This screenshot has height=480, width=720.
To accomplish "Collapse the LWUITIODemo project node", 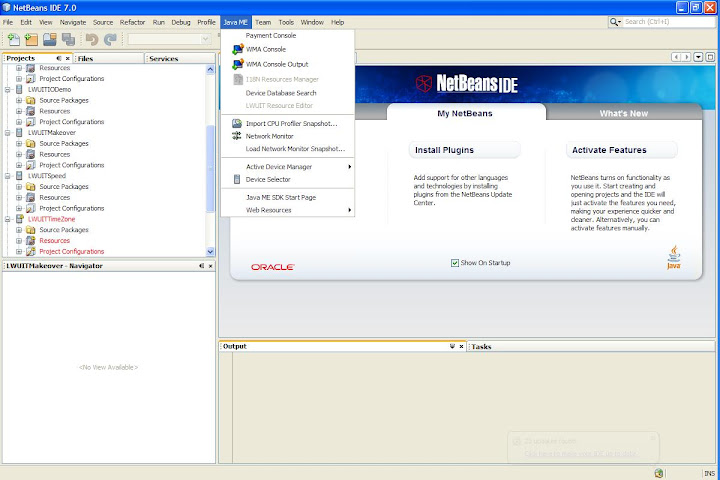I will tap(8, 90).
